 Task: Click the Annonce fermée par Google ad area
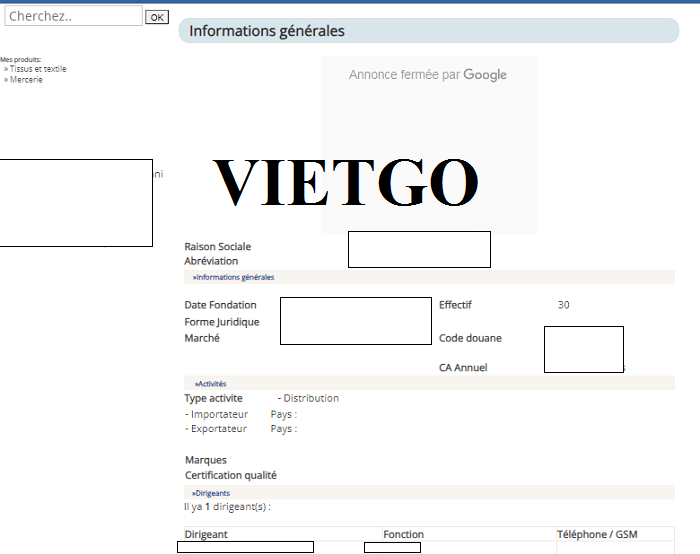click(x=428, y=75)
